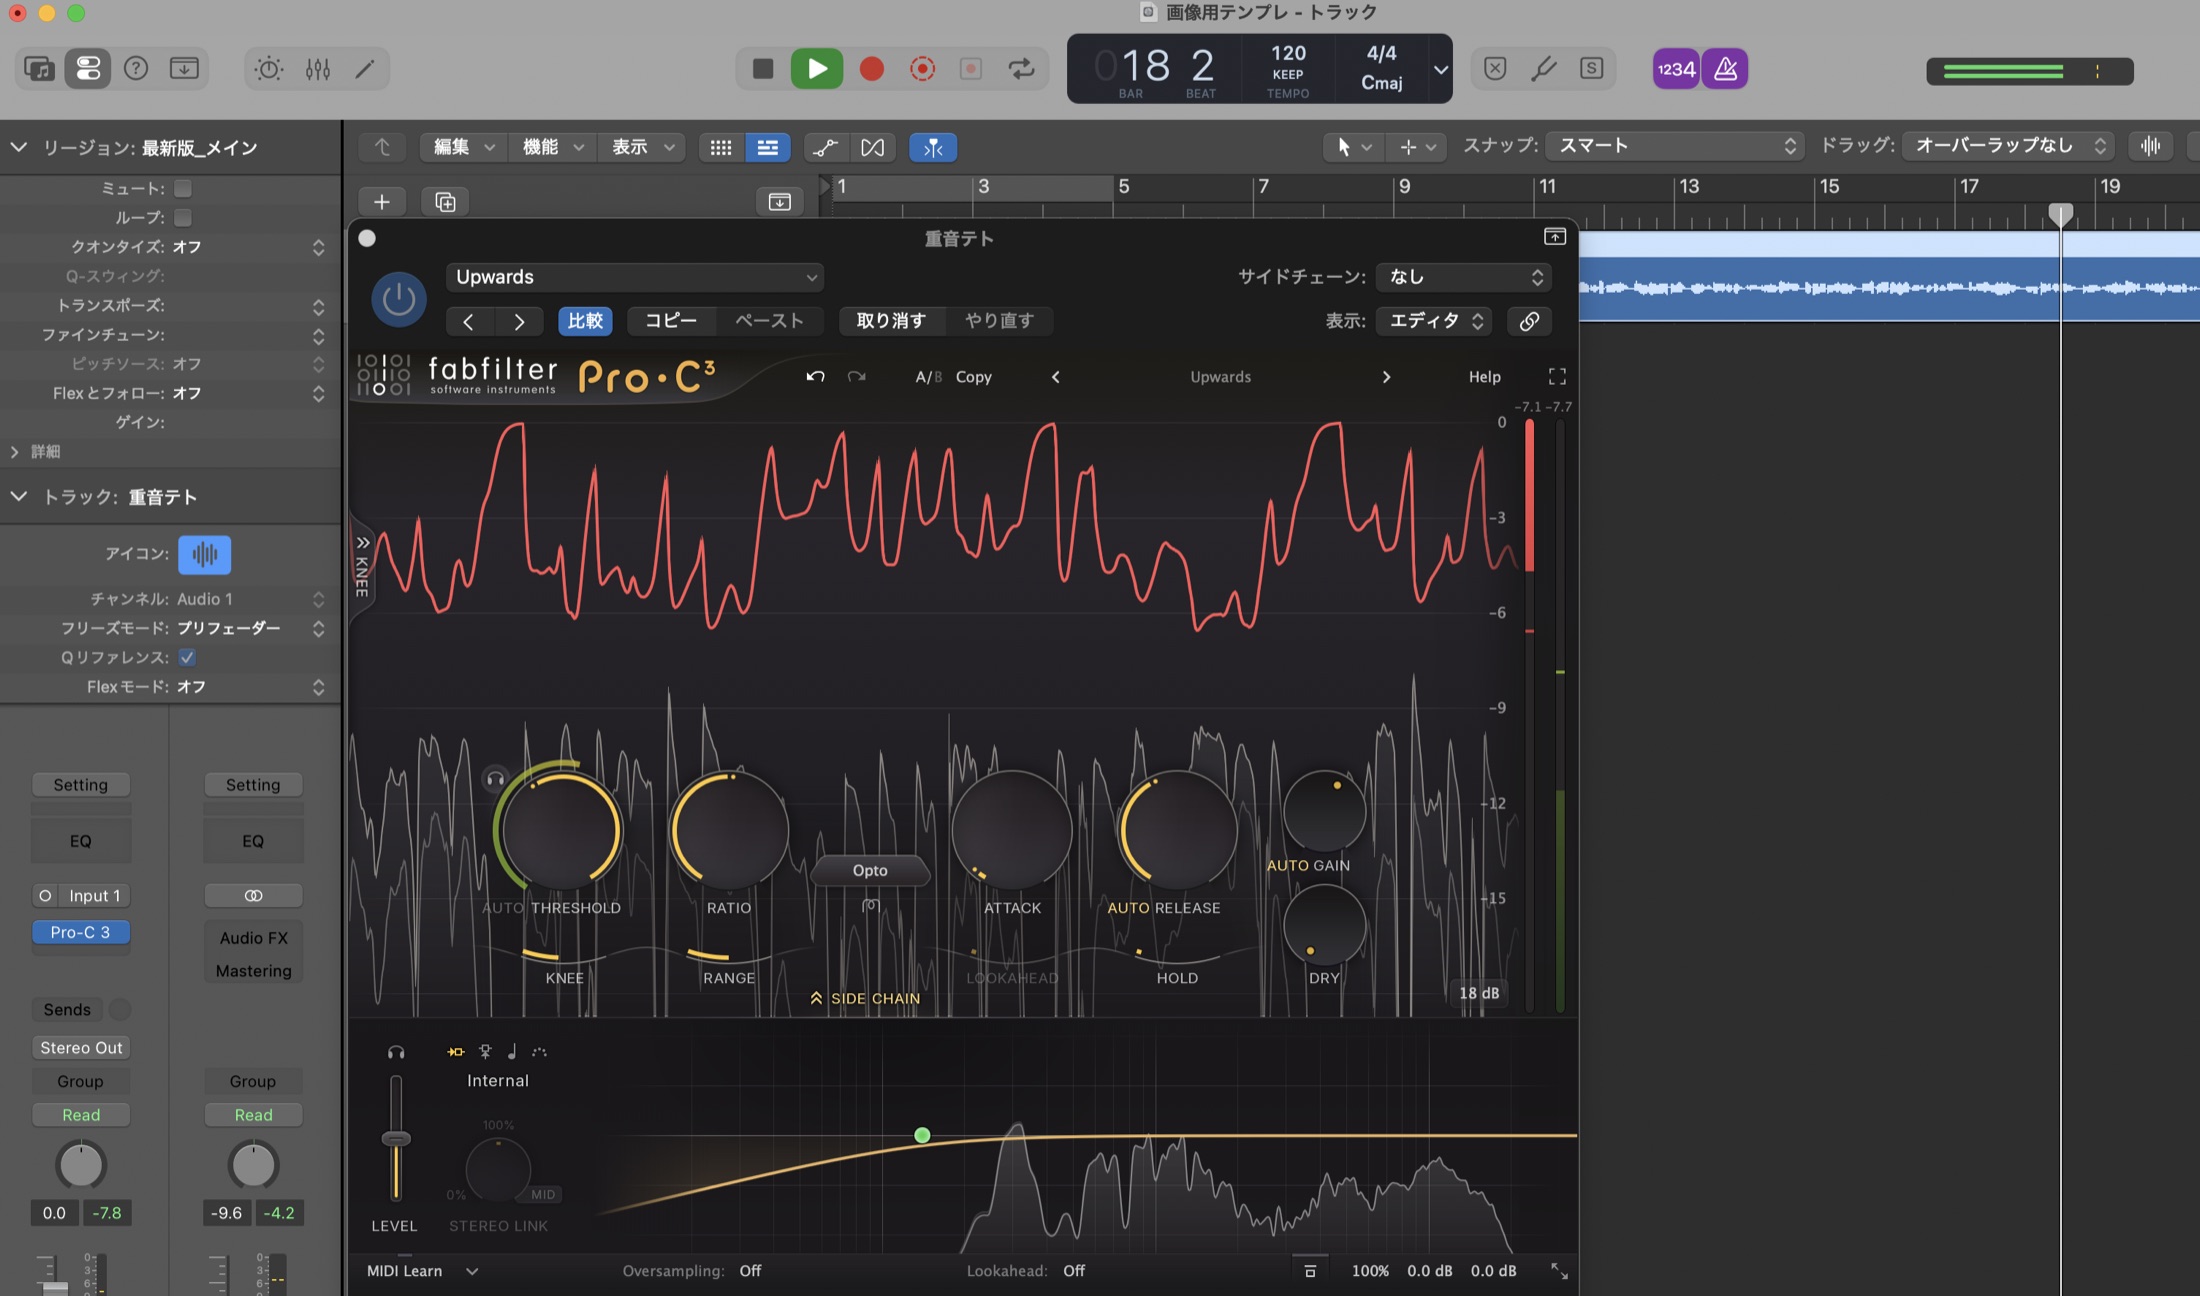Open the Upwards preset dropdown
The height and width of the screenshot is (1296, 2200).
point(635,277)
